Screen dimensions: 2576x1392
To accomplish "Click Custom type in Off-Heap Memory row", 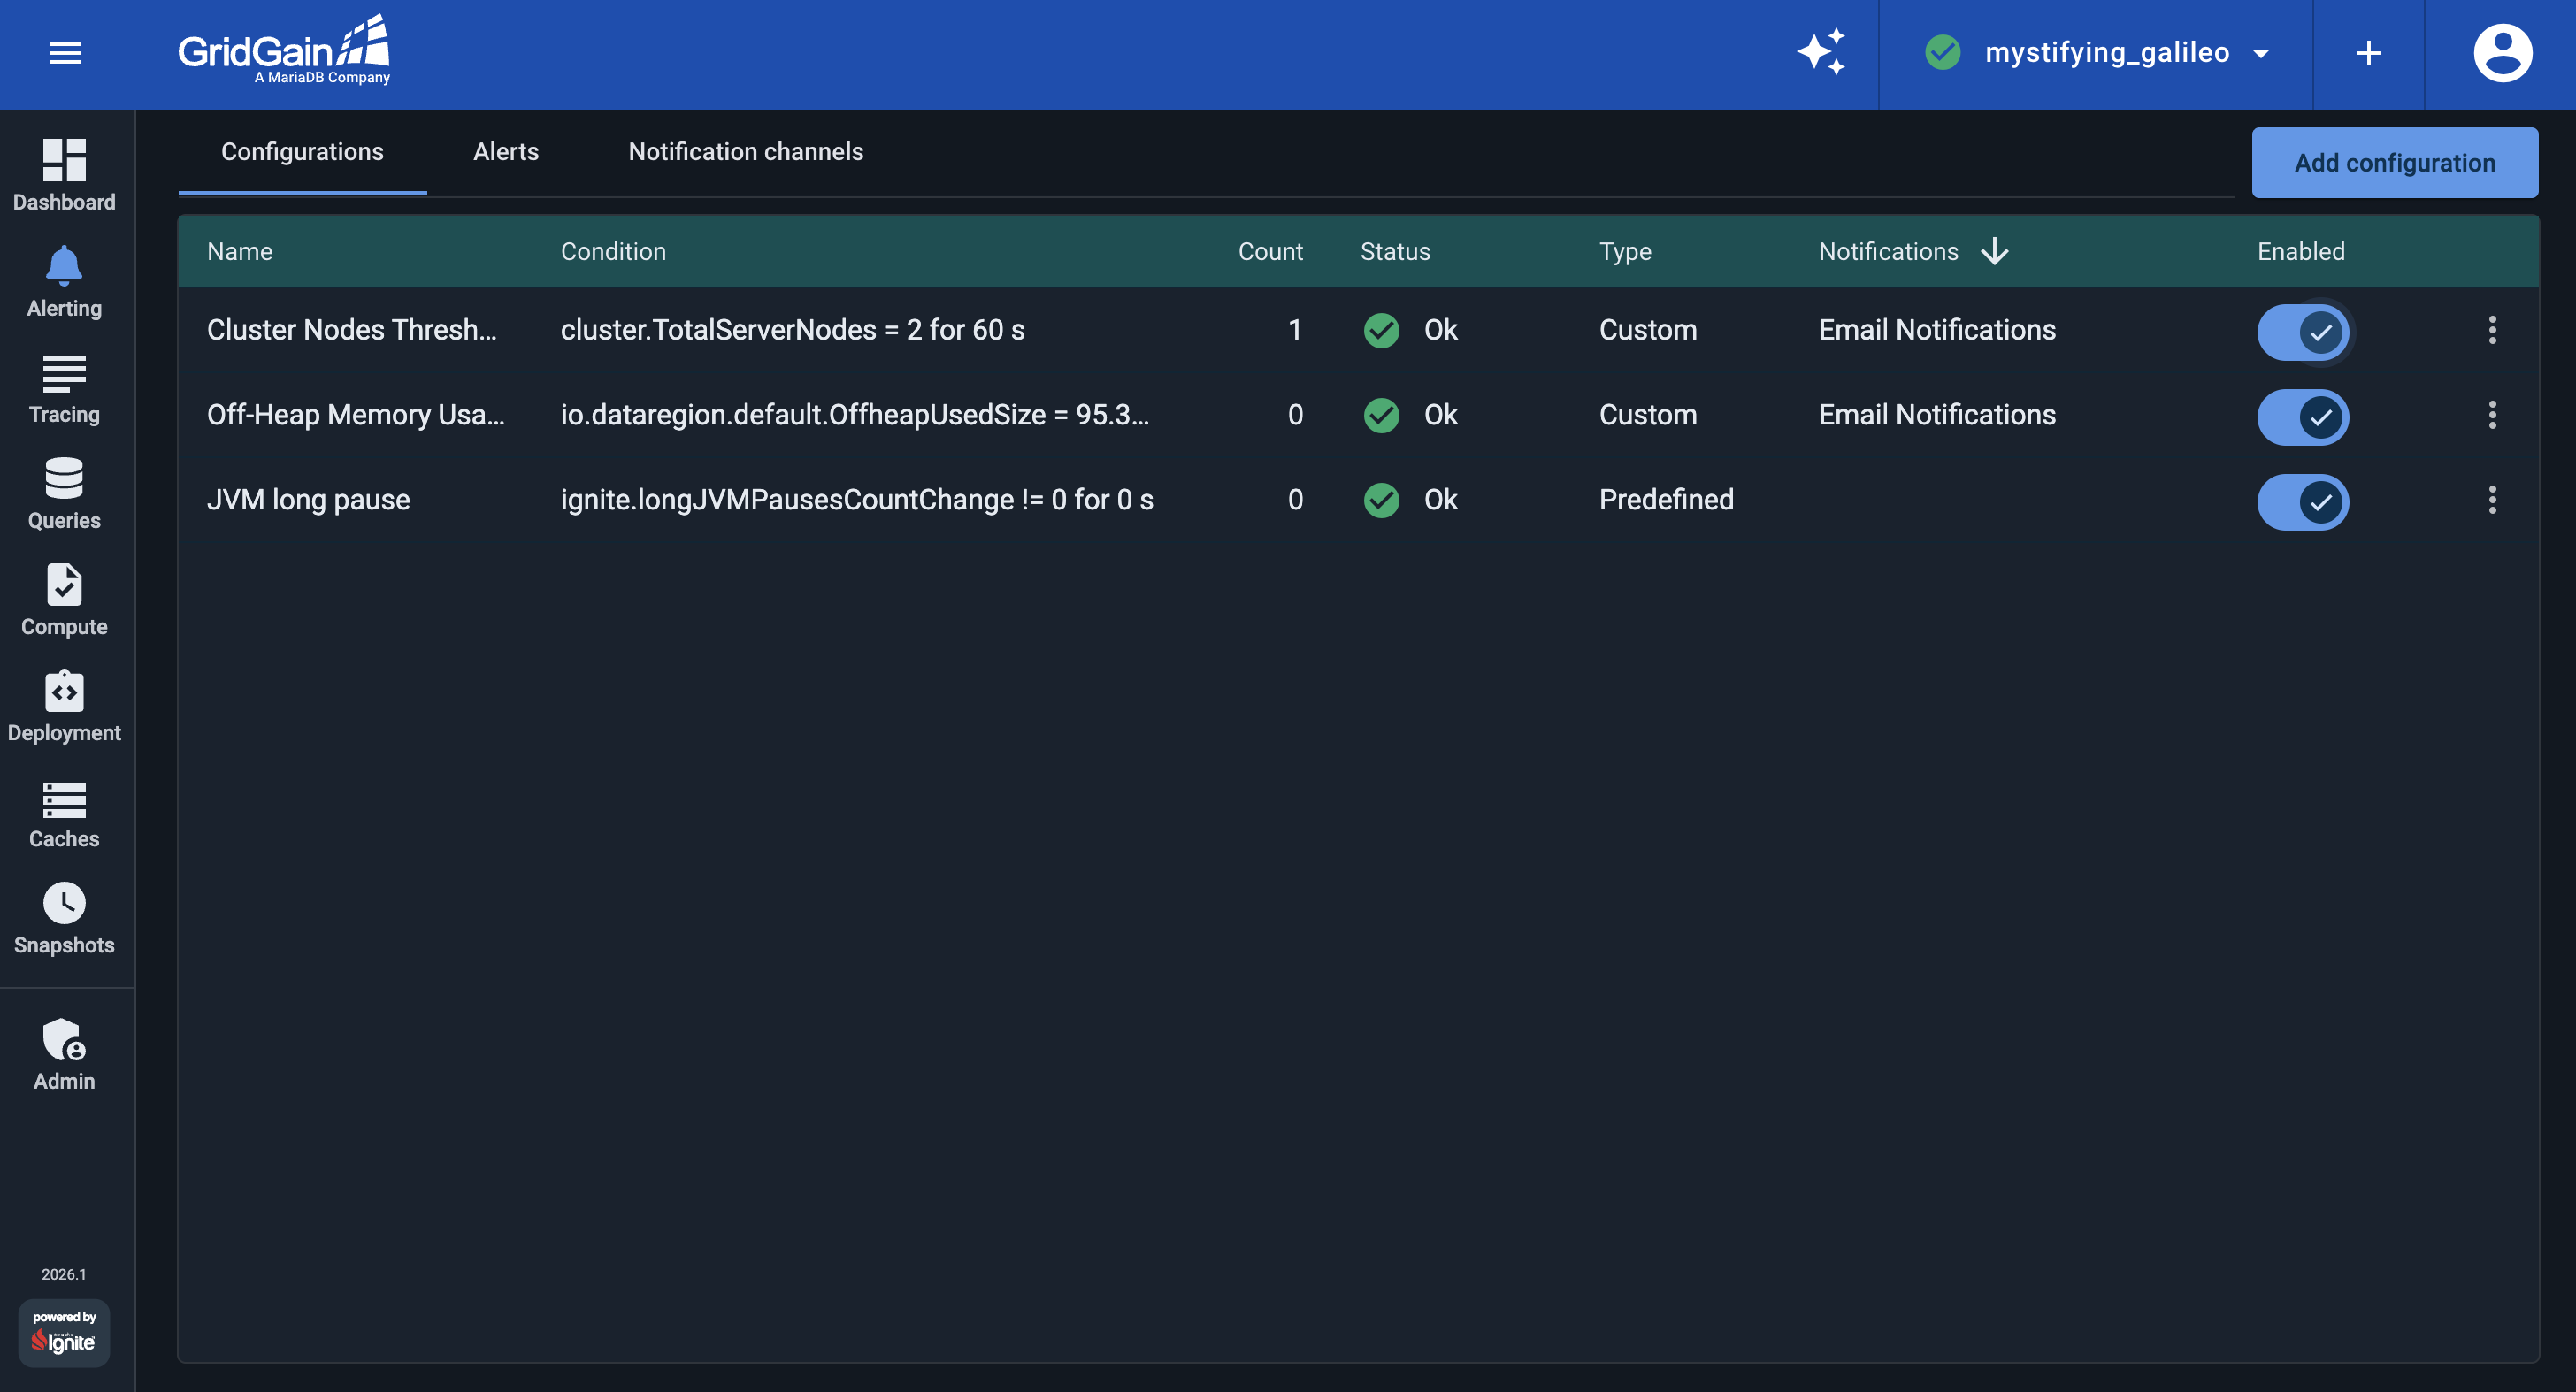I will [1648, 415].
